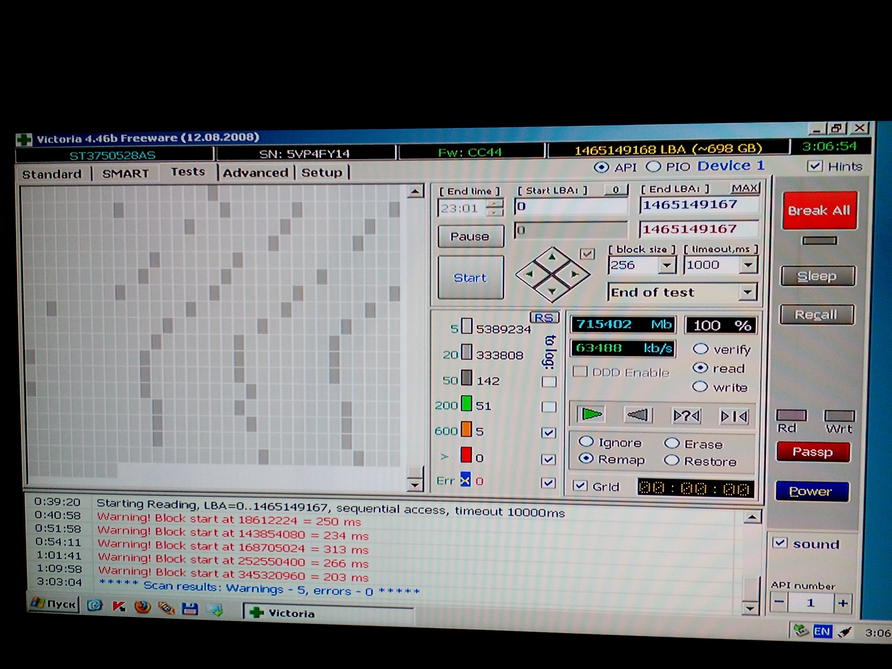The width and height of the screenshot is (892, 669).
Task: Launch Firefox from the quick launch bar
Action: click(142, 607)
